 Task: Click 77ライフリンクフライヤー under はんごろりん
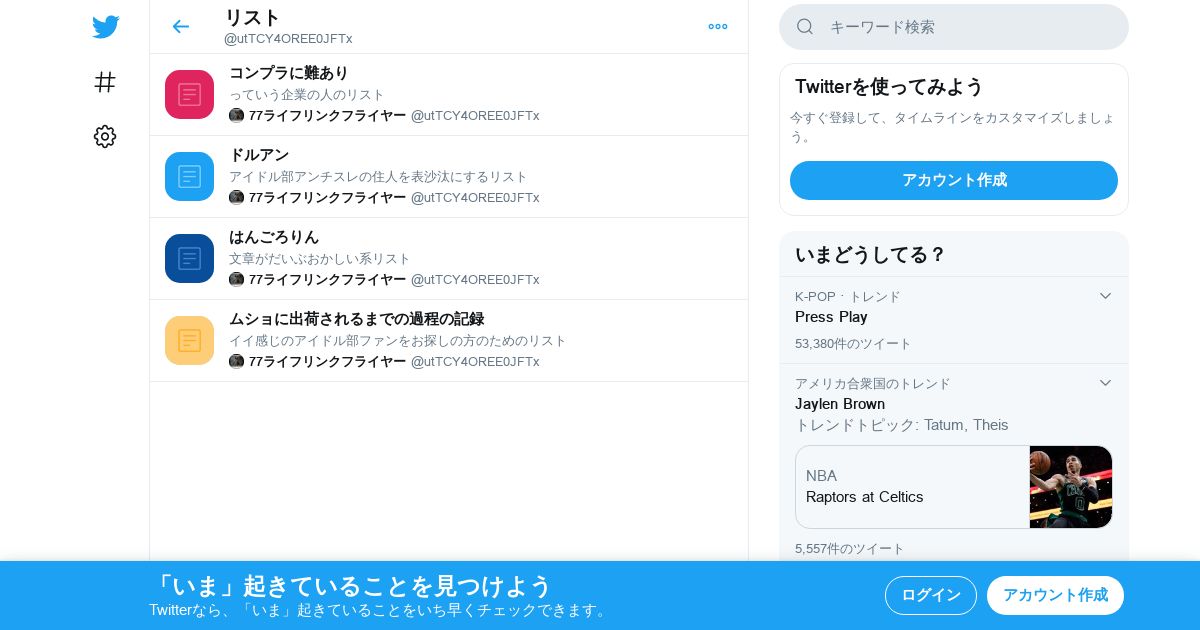point(327,280)
